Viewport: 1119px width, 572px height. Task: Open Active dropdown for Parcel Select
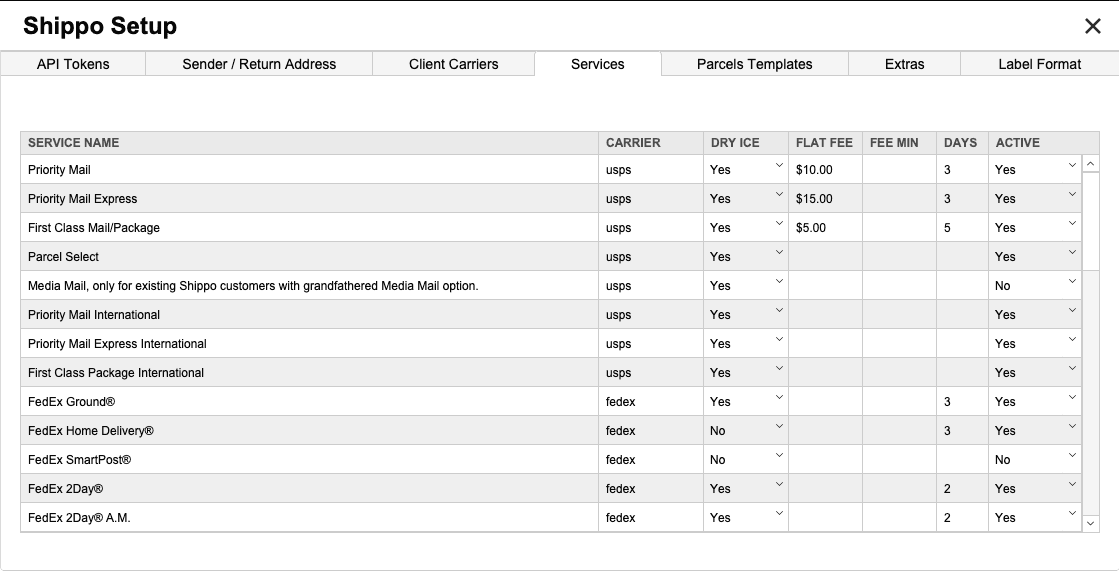click(1035, 257)
